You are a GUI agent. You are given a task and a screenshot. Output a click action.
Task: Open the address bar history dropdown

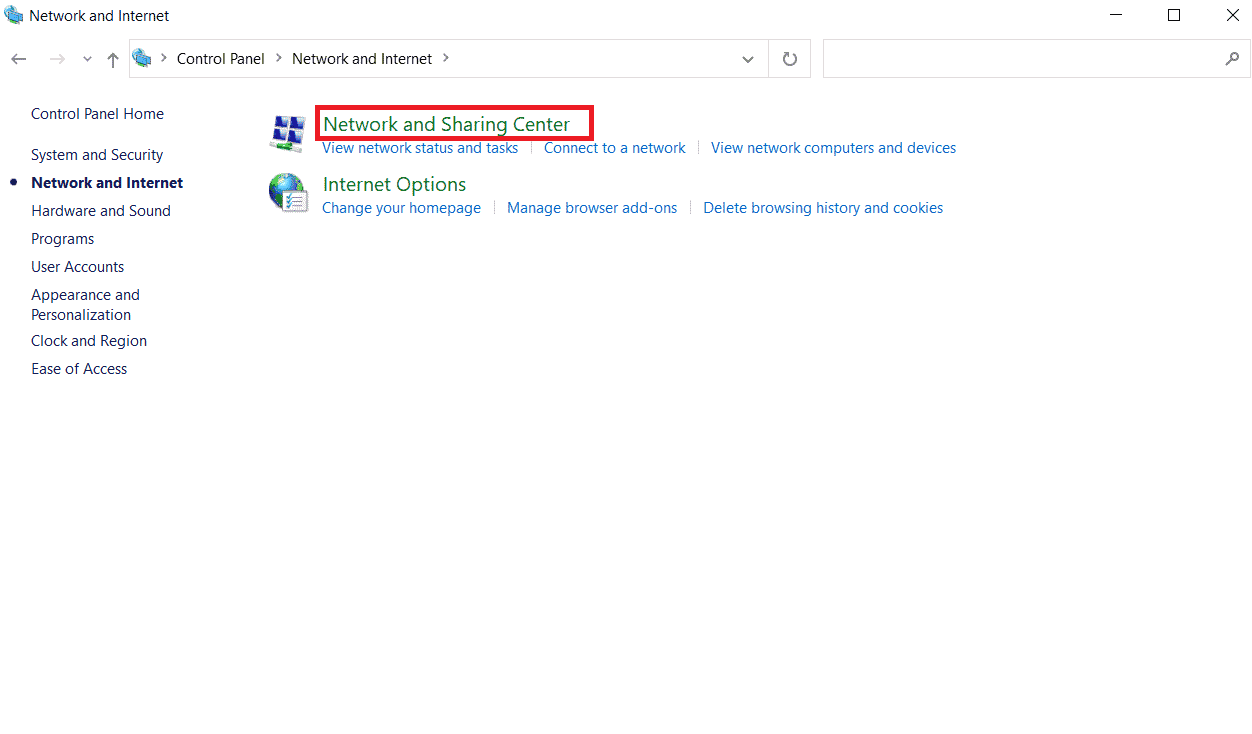pyautogui.click(x=747, y=58)
